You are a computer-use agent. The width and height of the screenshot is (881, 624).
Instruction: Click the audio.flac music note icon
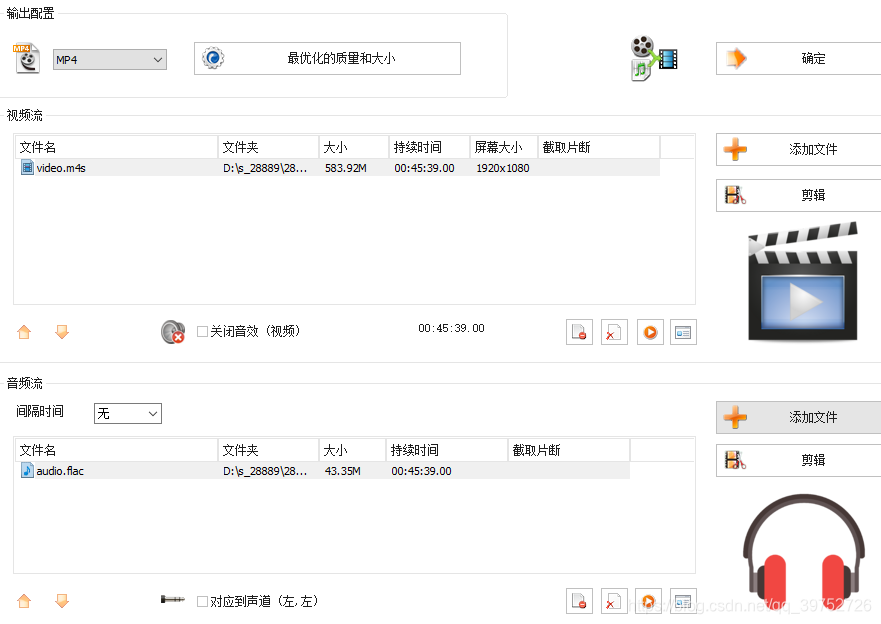pos(27,470)
